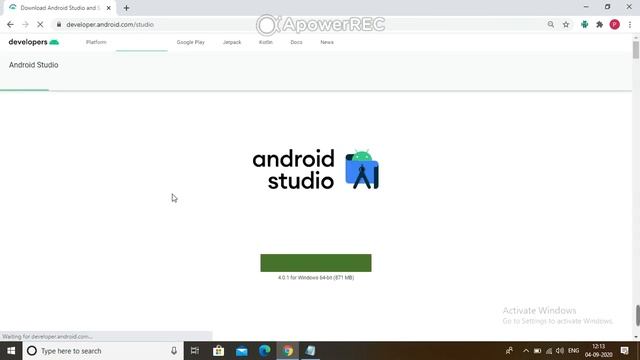Switch to Chrome in taskbar
The height and width of the screenshot is (360, 640).
288,351
